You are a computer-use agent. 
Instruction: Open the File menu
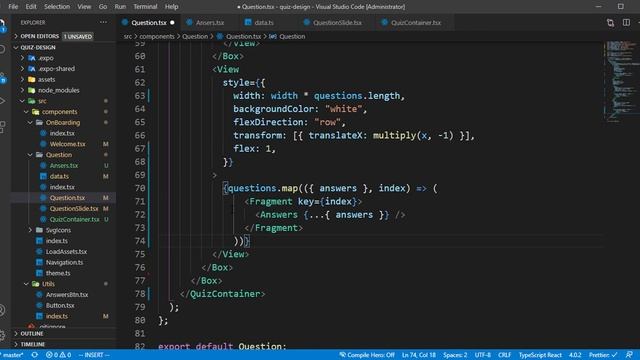(13, 7)
